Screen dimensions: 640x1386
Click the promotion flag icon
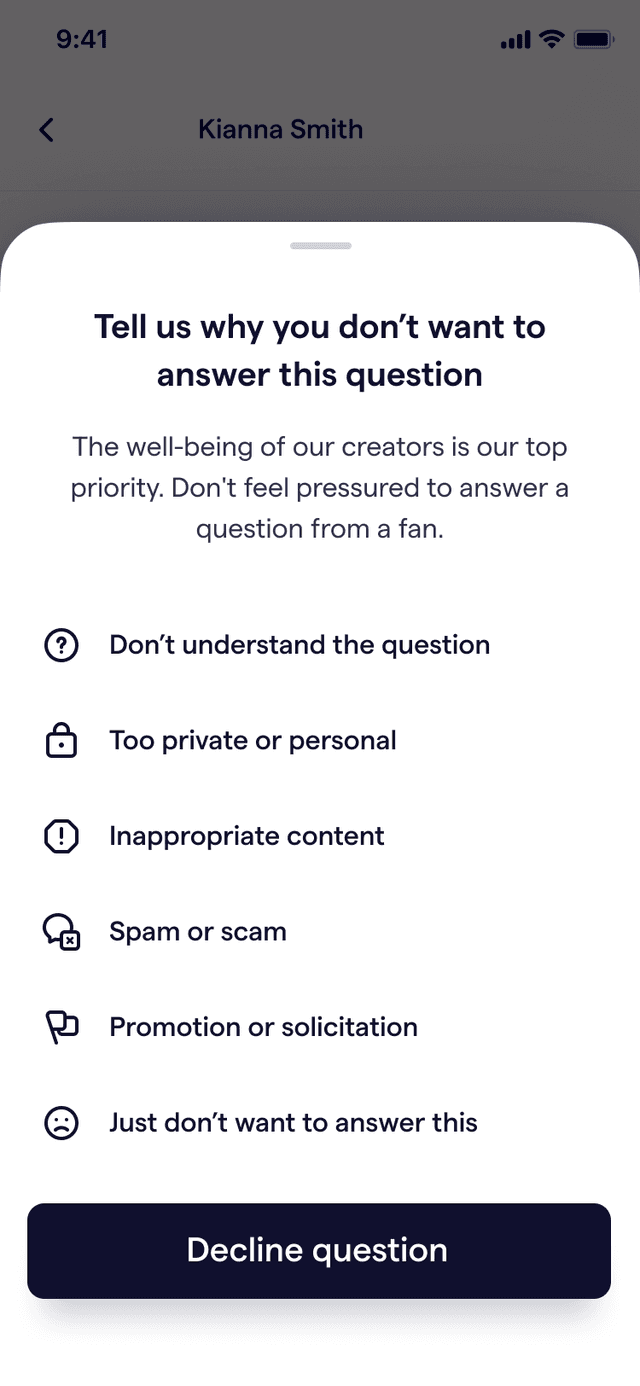click(62, 1027)
